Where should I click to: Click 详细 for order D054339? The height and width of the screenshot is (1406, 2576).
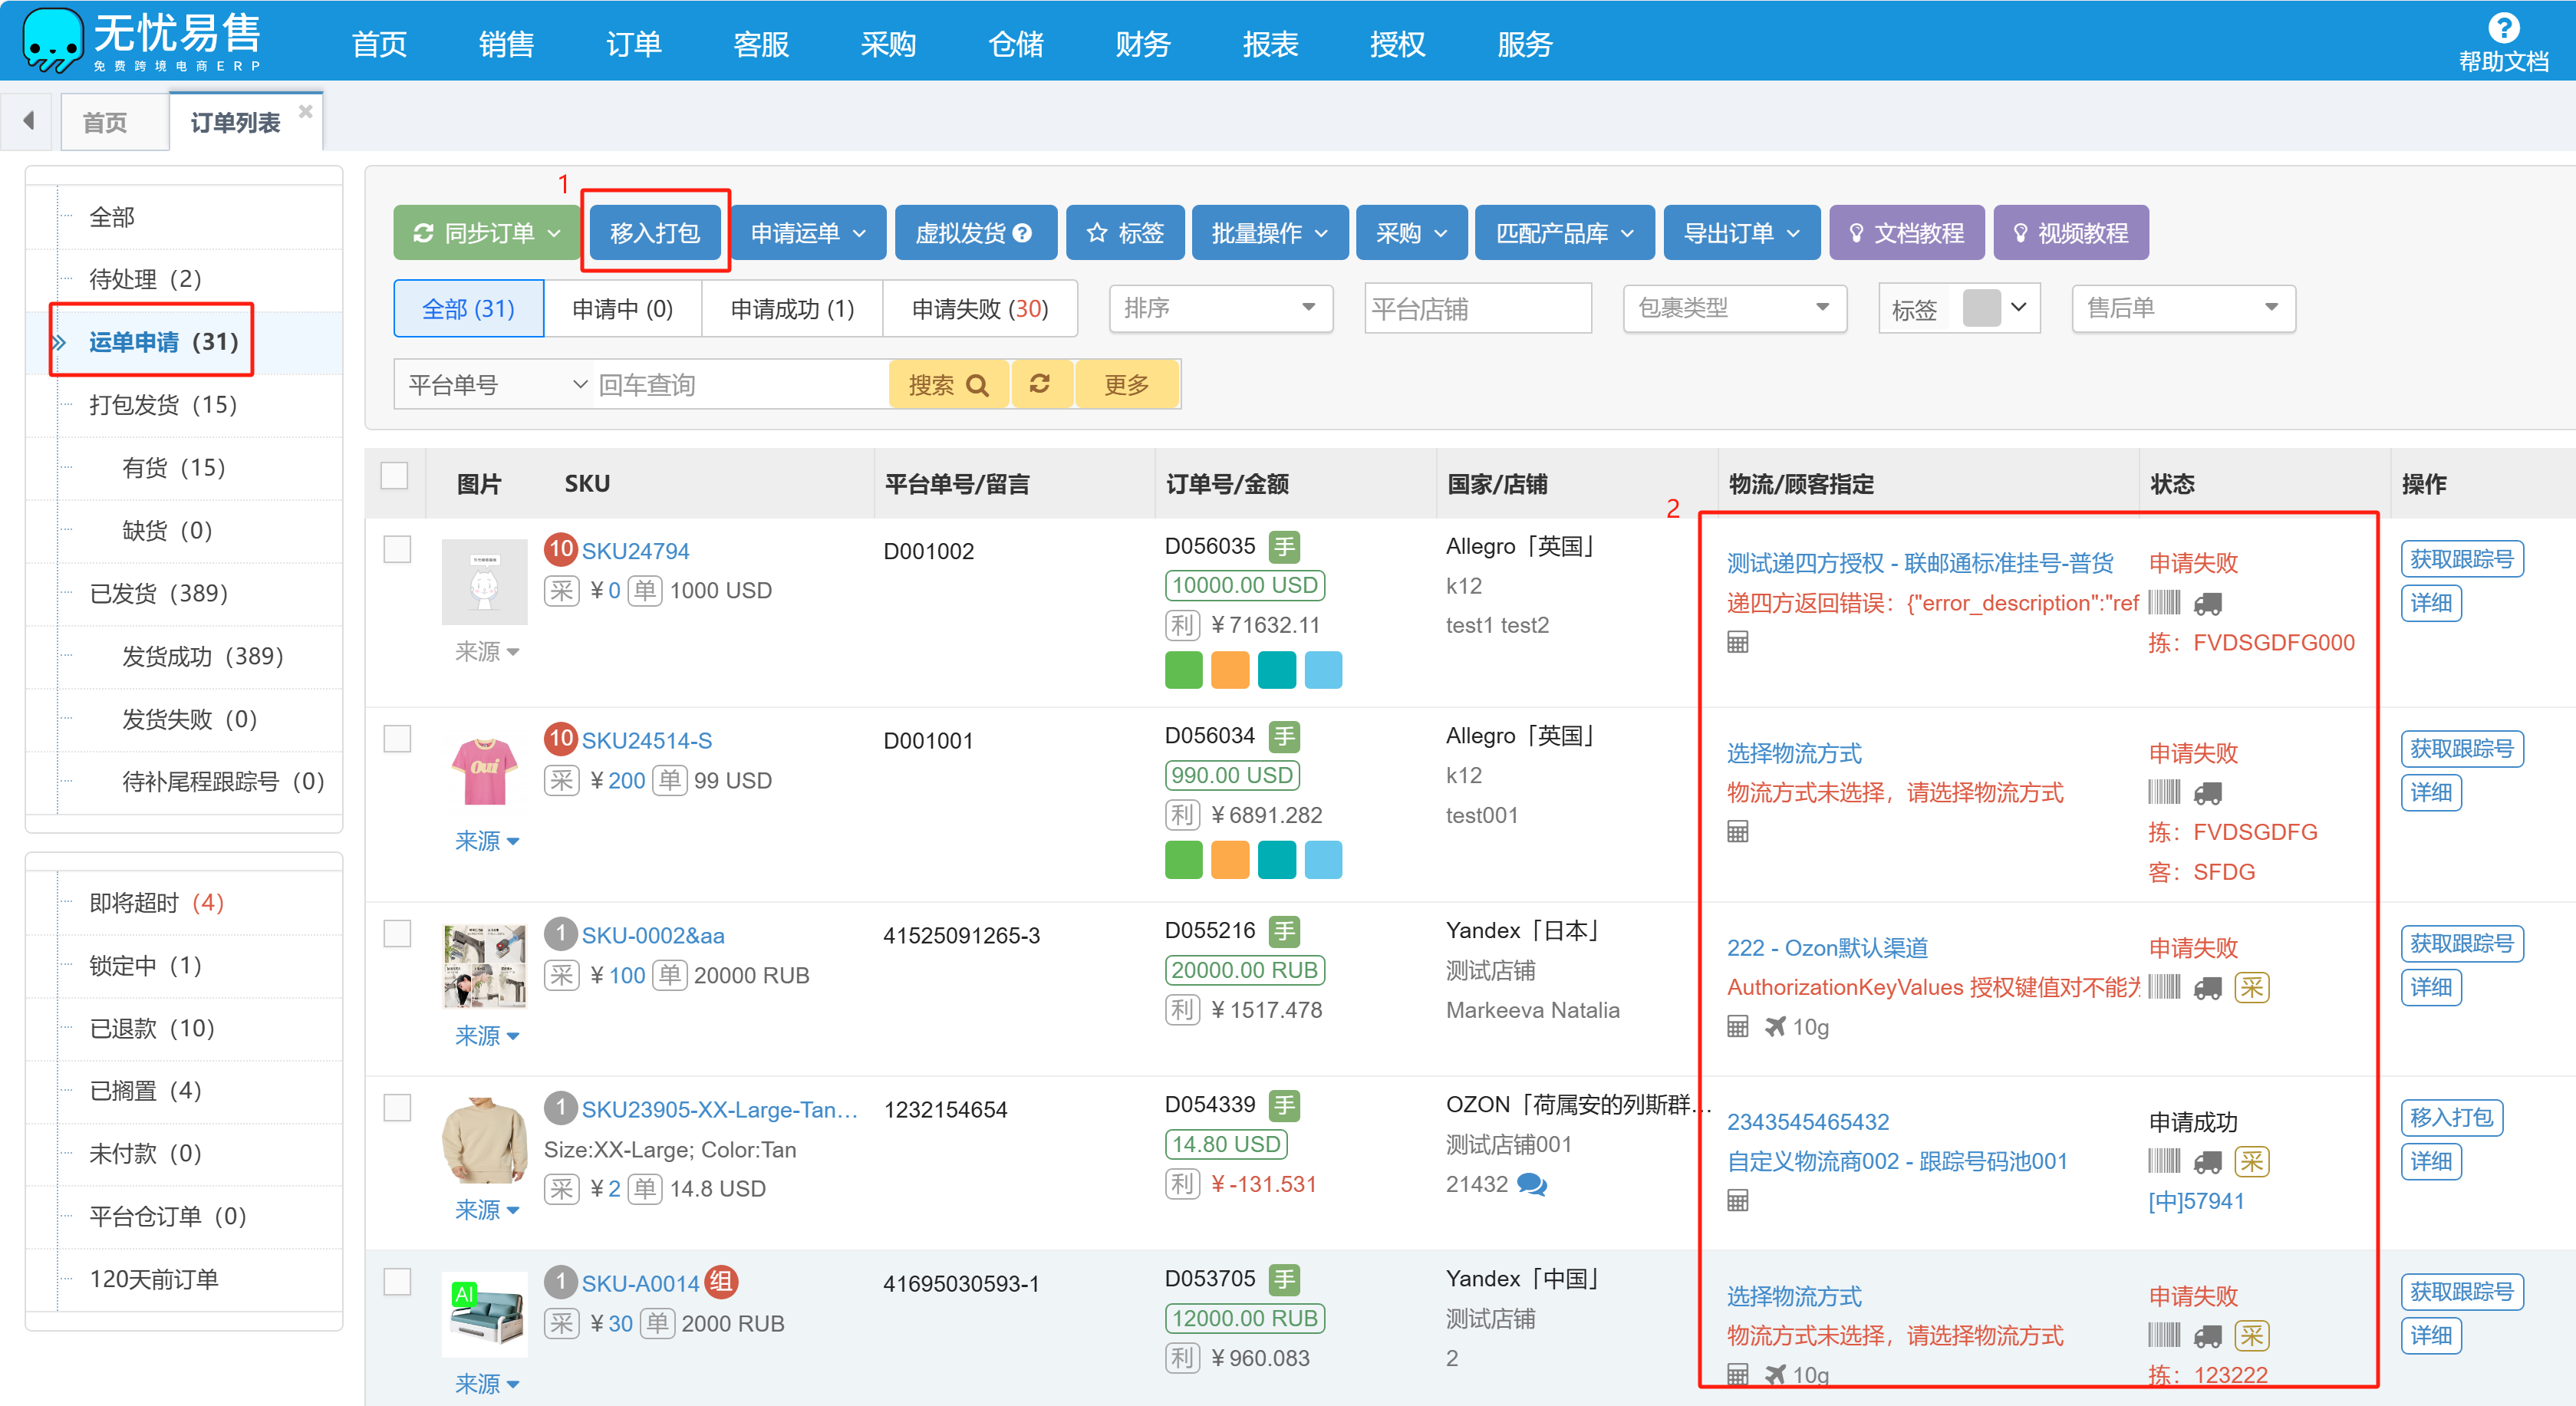coord(2431,1162)
